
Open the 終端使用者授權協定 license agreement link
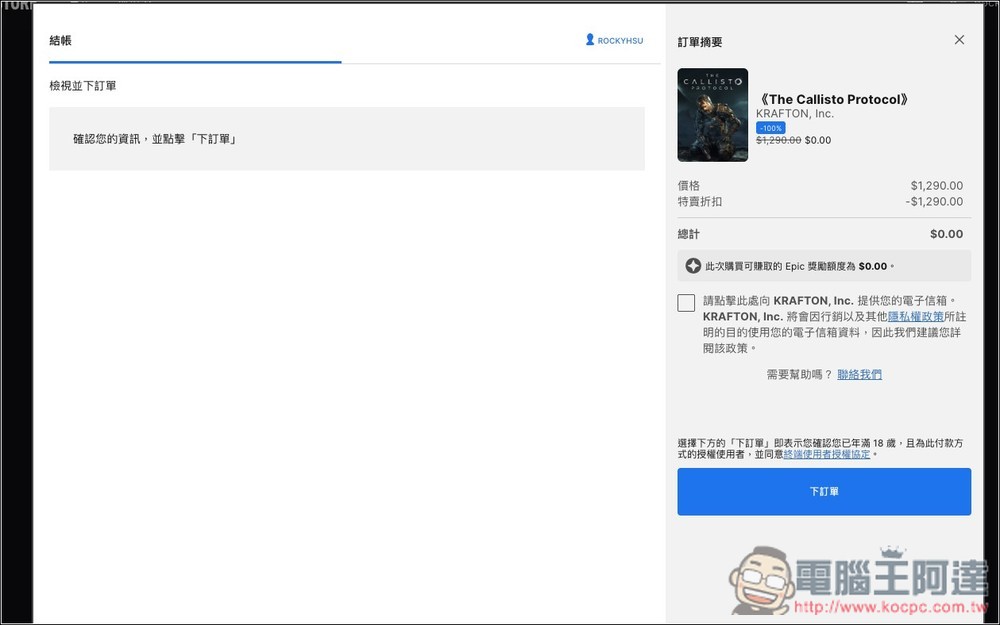click(x=827, y=454)
